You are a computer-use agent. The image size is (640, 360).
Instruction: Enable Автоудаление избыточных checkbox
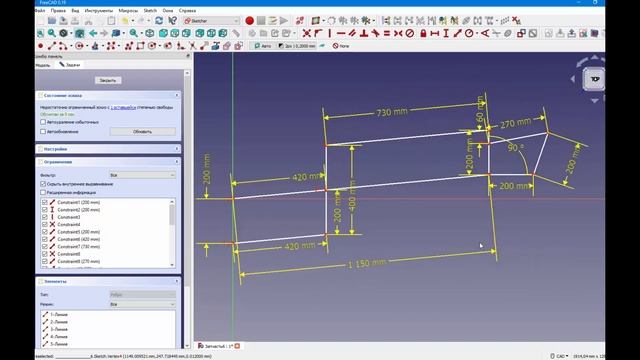click(x=43, y=122)
